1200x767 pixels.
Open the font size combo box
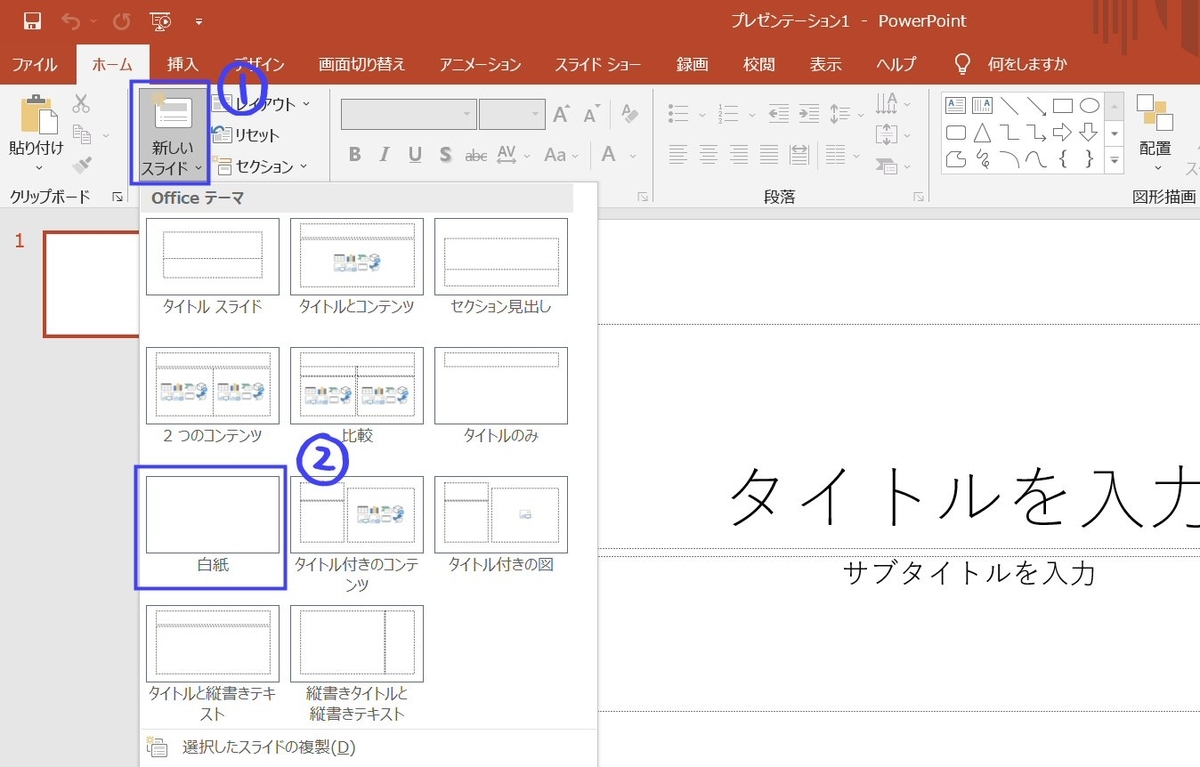pos(511,114)
